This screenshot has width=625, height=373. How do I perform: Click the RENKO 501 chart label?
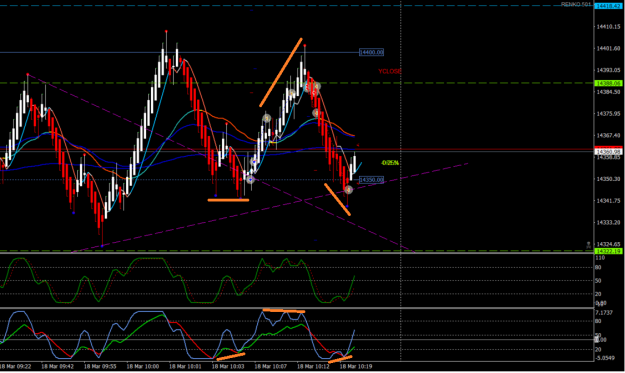click(x=576, y=4)
